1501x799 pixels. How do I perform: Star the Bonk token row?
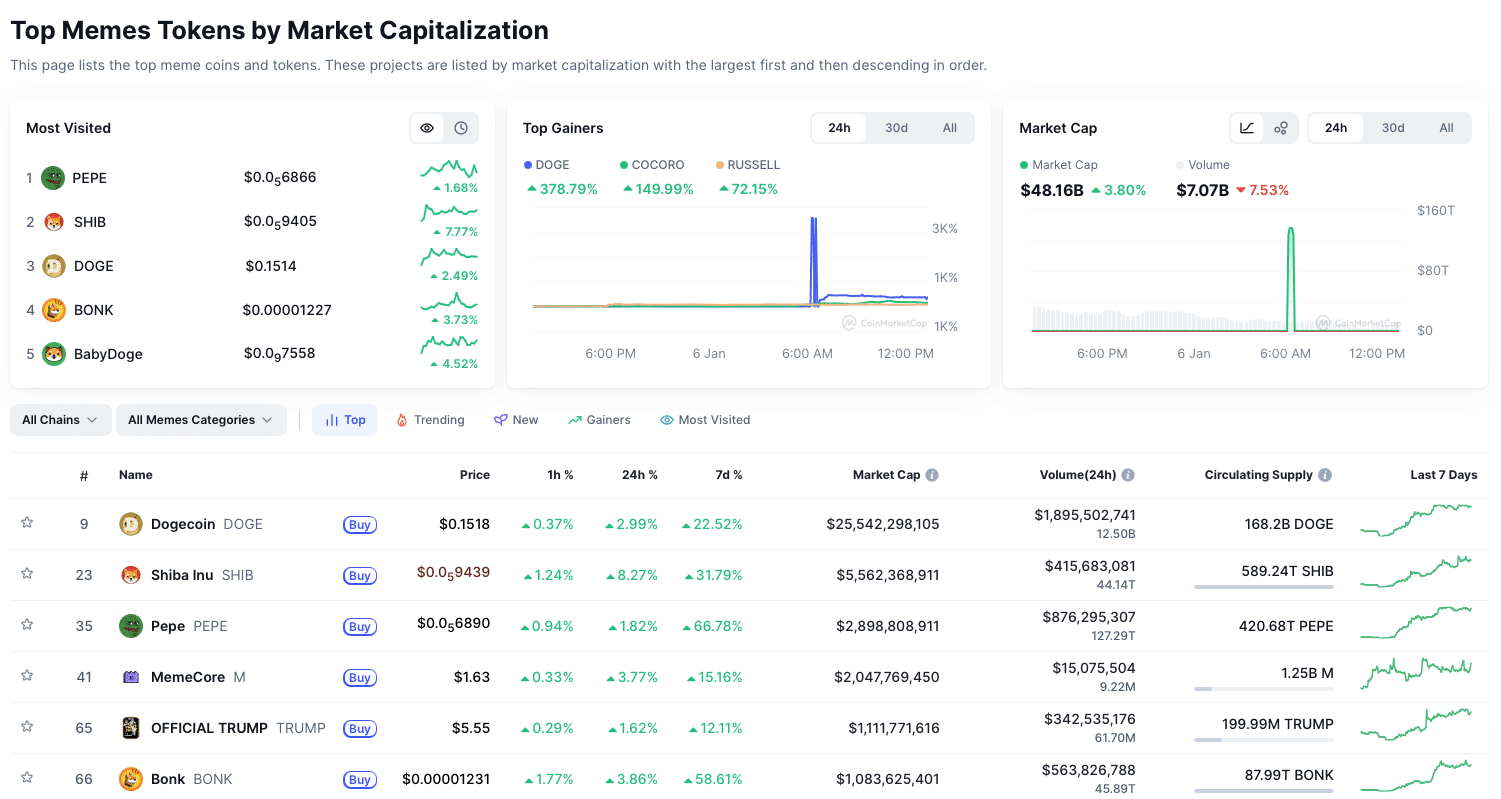pyautogui.click(x=27, y=777)
